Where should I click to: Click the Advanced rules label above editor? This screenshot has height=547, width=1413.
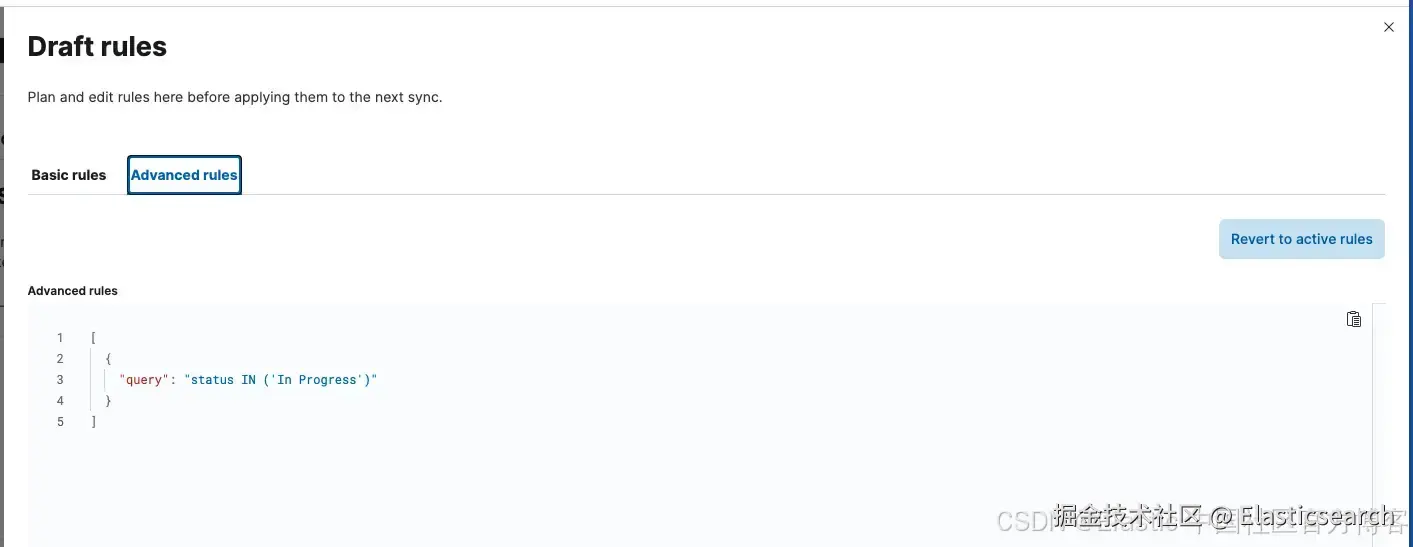click(72, 291)
